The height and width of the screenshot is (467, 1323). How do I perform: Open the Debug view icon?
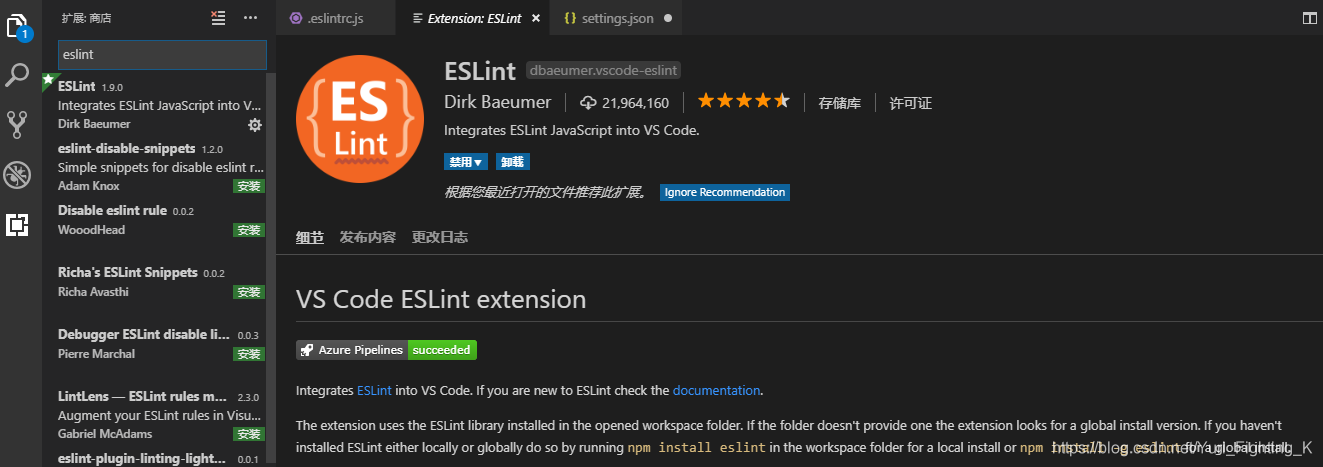18,175
